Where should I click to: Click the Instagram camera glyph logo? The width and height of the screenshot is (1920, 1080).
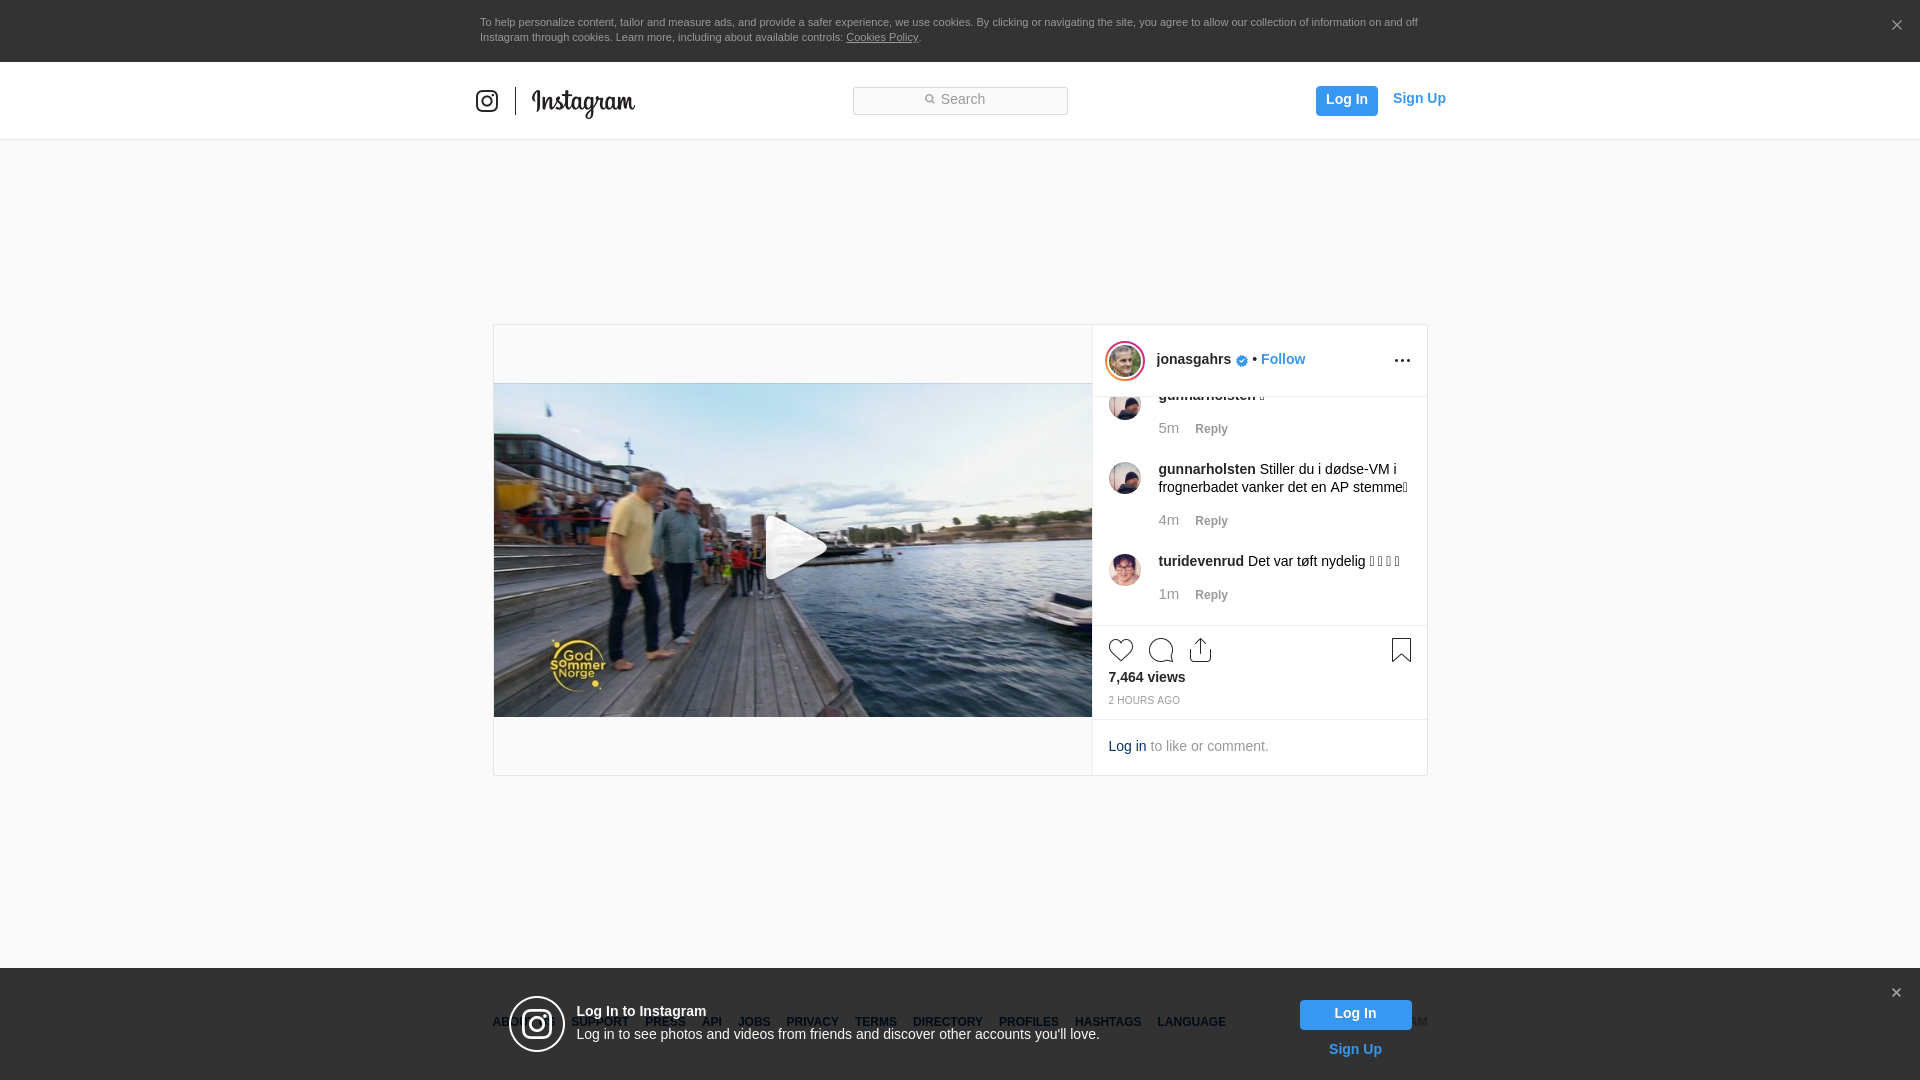tap(487, 101)
